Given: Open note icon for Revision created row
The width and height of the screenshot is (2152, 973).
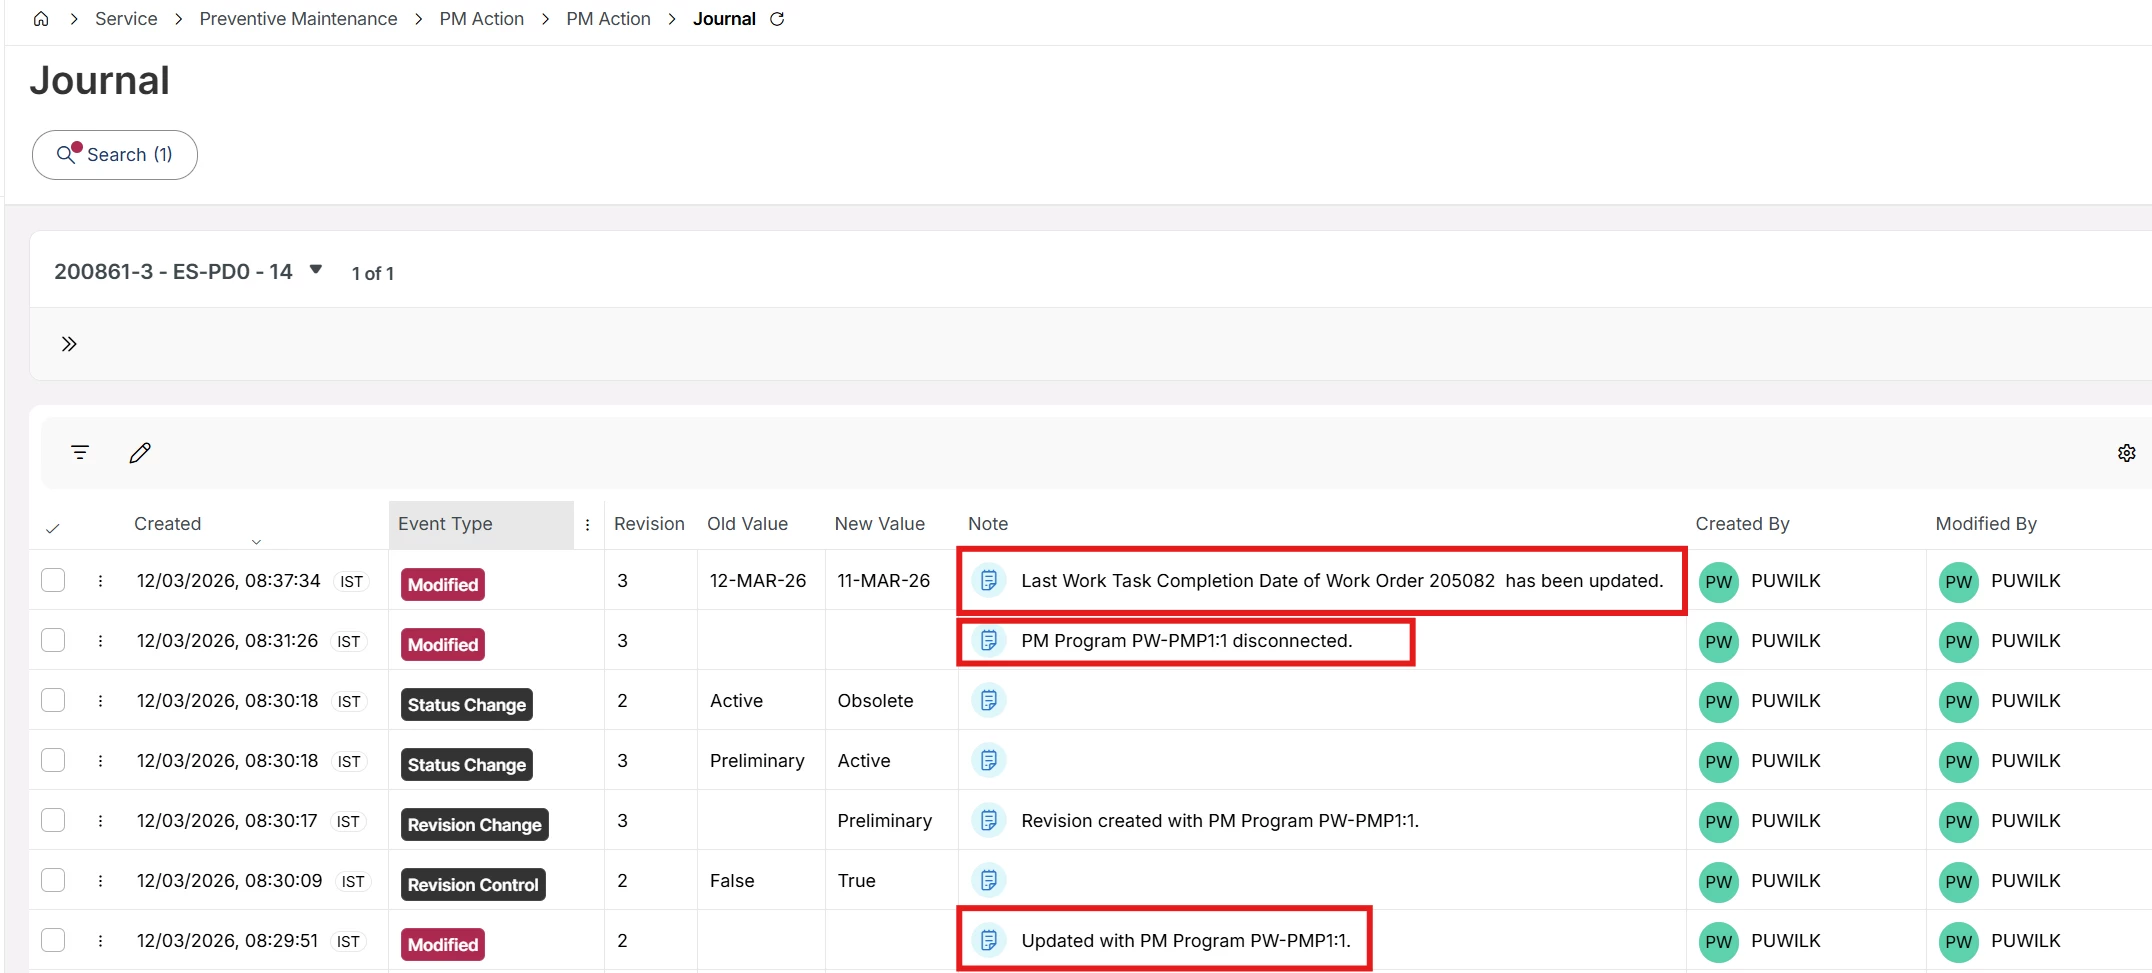Looking at the screenshot, I should [x=989, y=820].
